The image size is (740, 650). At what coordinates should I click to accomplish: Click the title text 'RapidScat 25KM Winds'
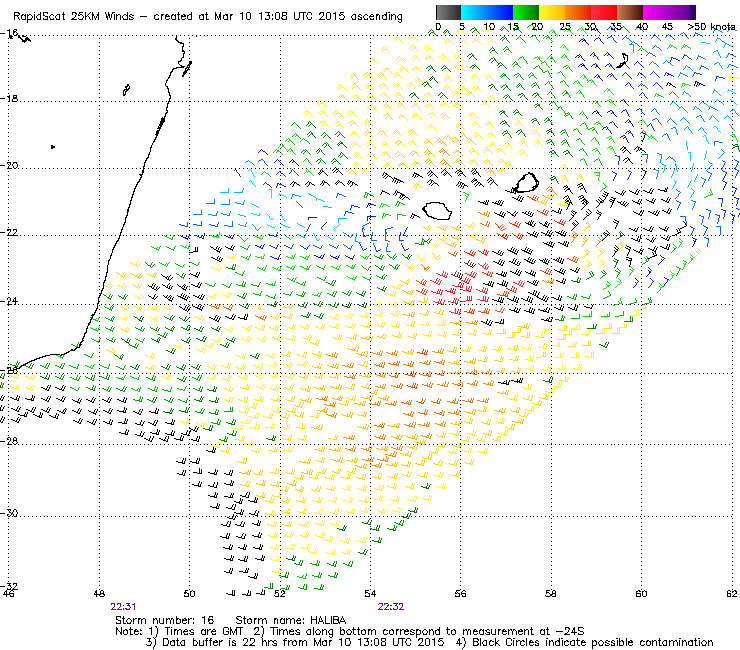pyautogui.click(x=74, y=17)
